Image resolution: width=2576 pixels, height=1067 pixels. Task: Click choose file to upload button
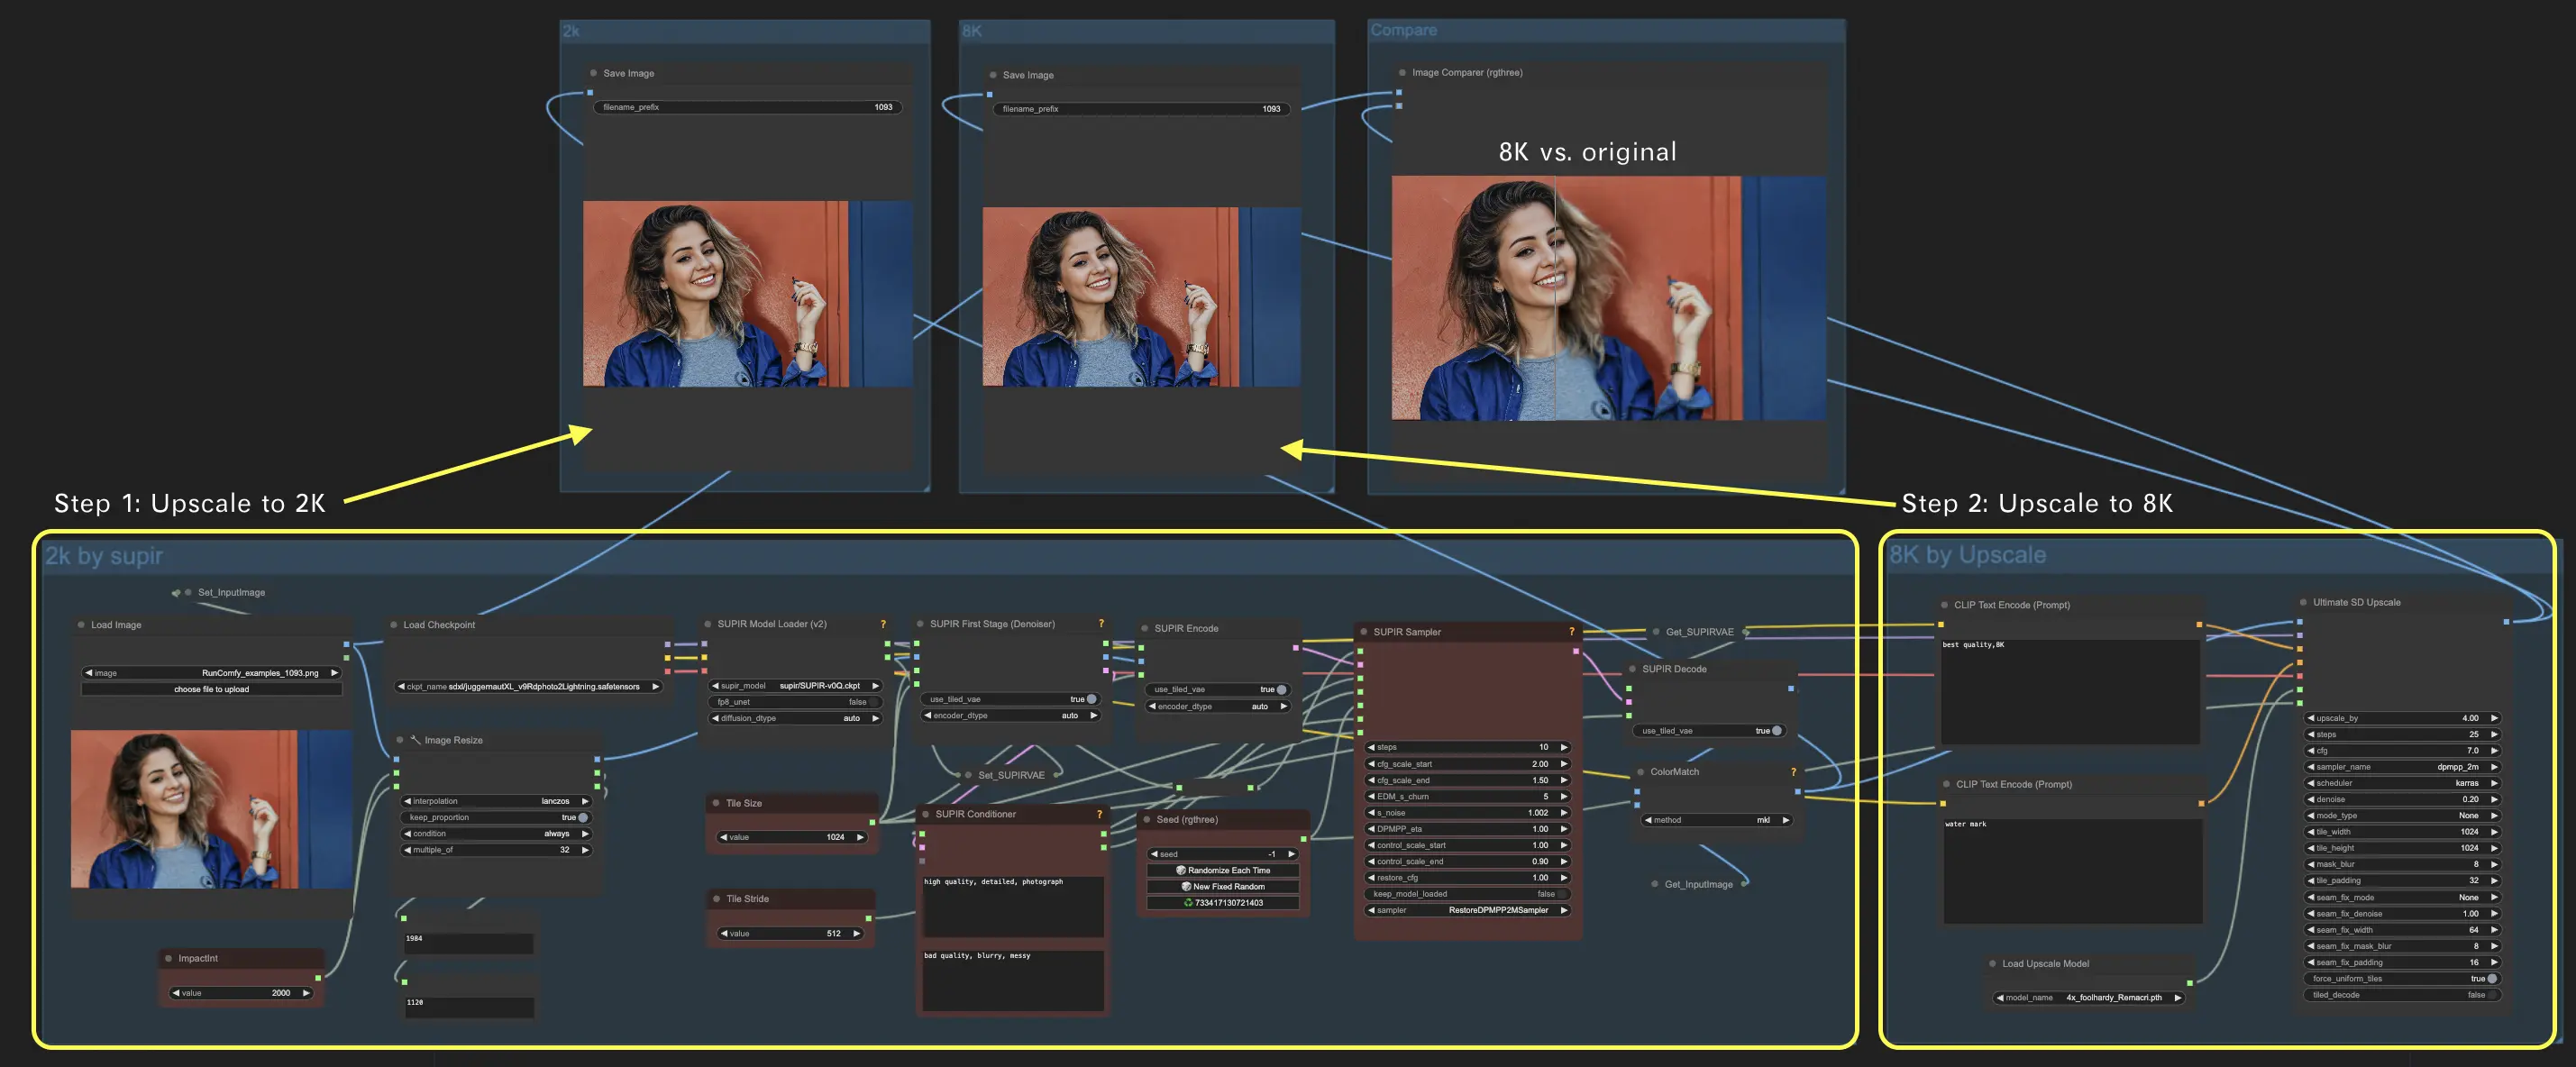(x=211, y=689)
